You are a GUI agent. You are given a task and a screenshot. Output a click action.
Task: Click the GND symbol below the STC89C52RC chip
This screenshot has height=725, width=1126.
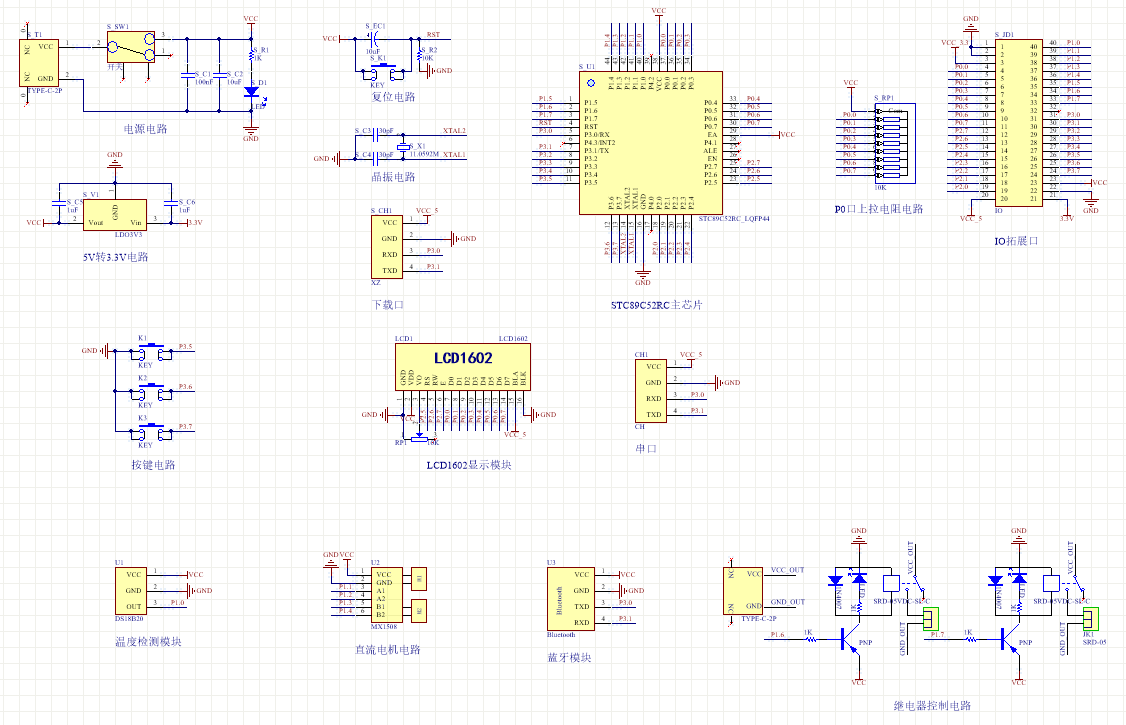pos(643,276)
